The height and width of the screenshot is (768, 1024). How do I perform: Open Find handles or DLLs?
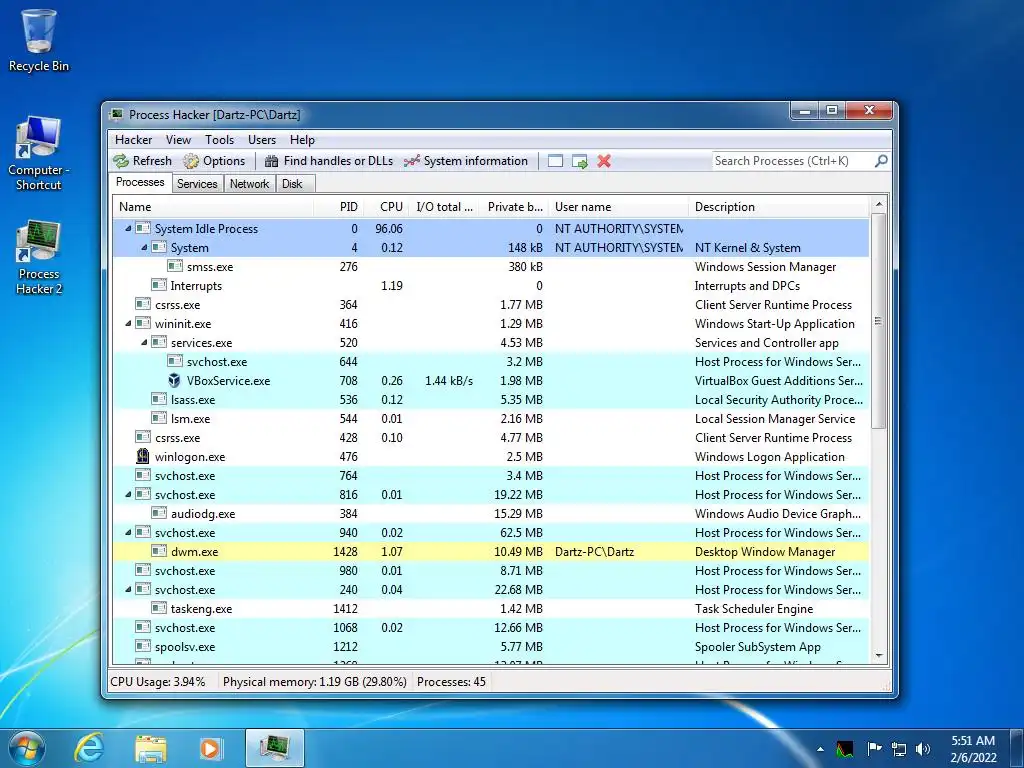329,161
